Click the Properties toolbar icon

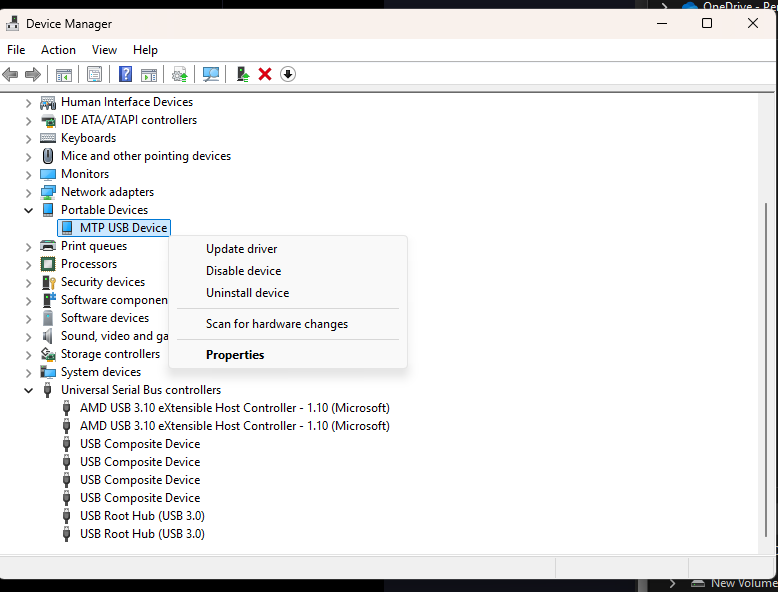[x=94, y=74]
